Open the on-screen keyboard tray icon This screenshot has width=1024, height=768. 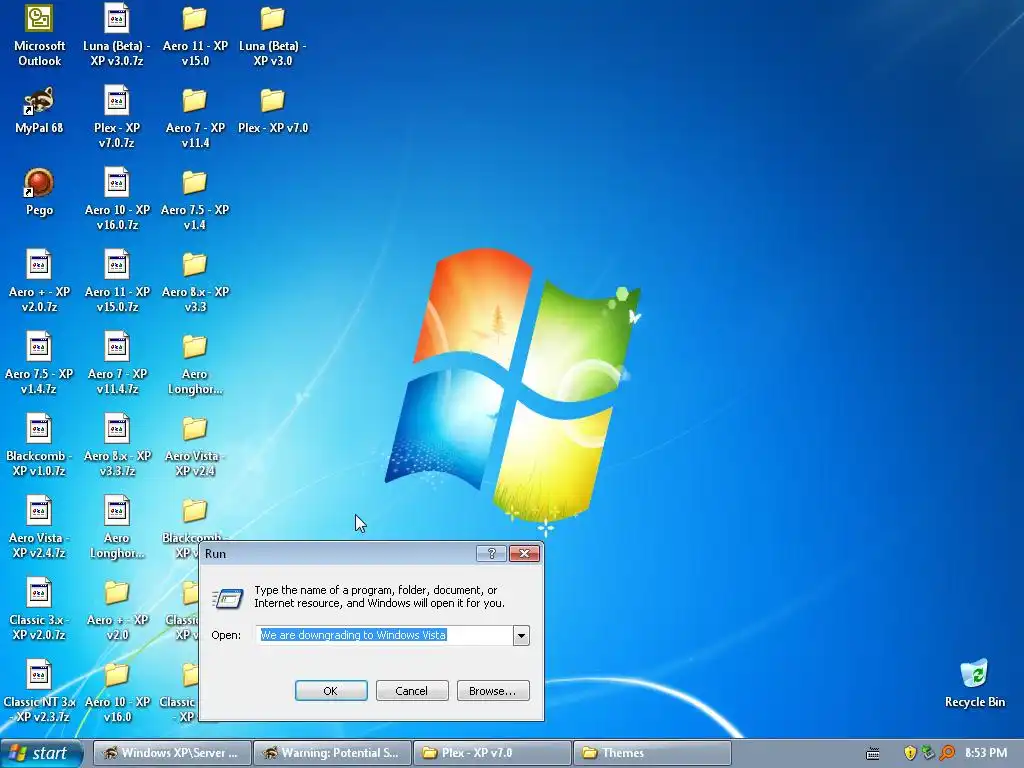(872, 754)
